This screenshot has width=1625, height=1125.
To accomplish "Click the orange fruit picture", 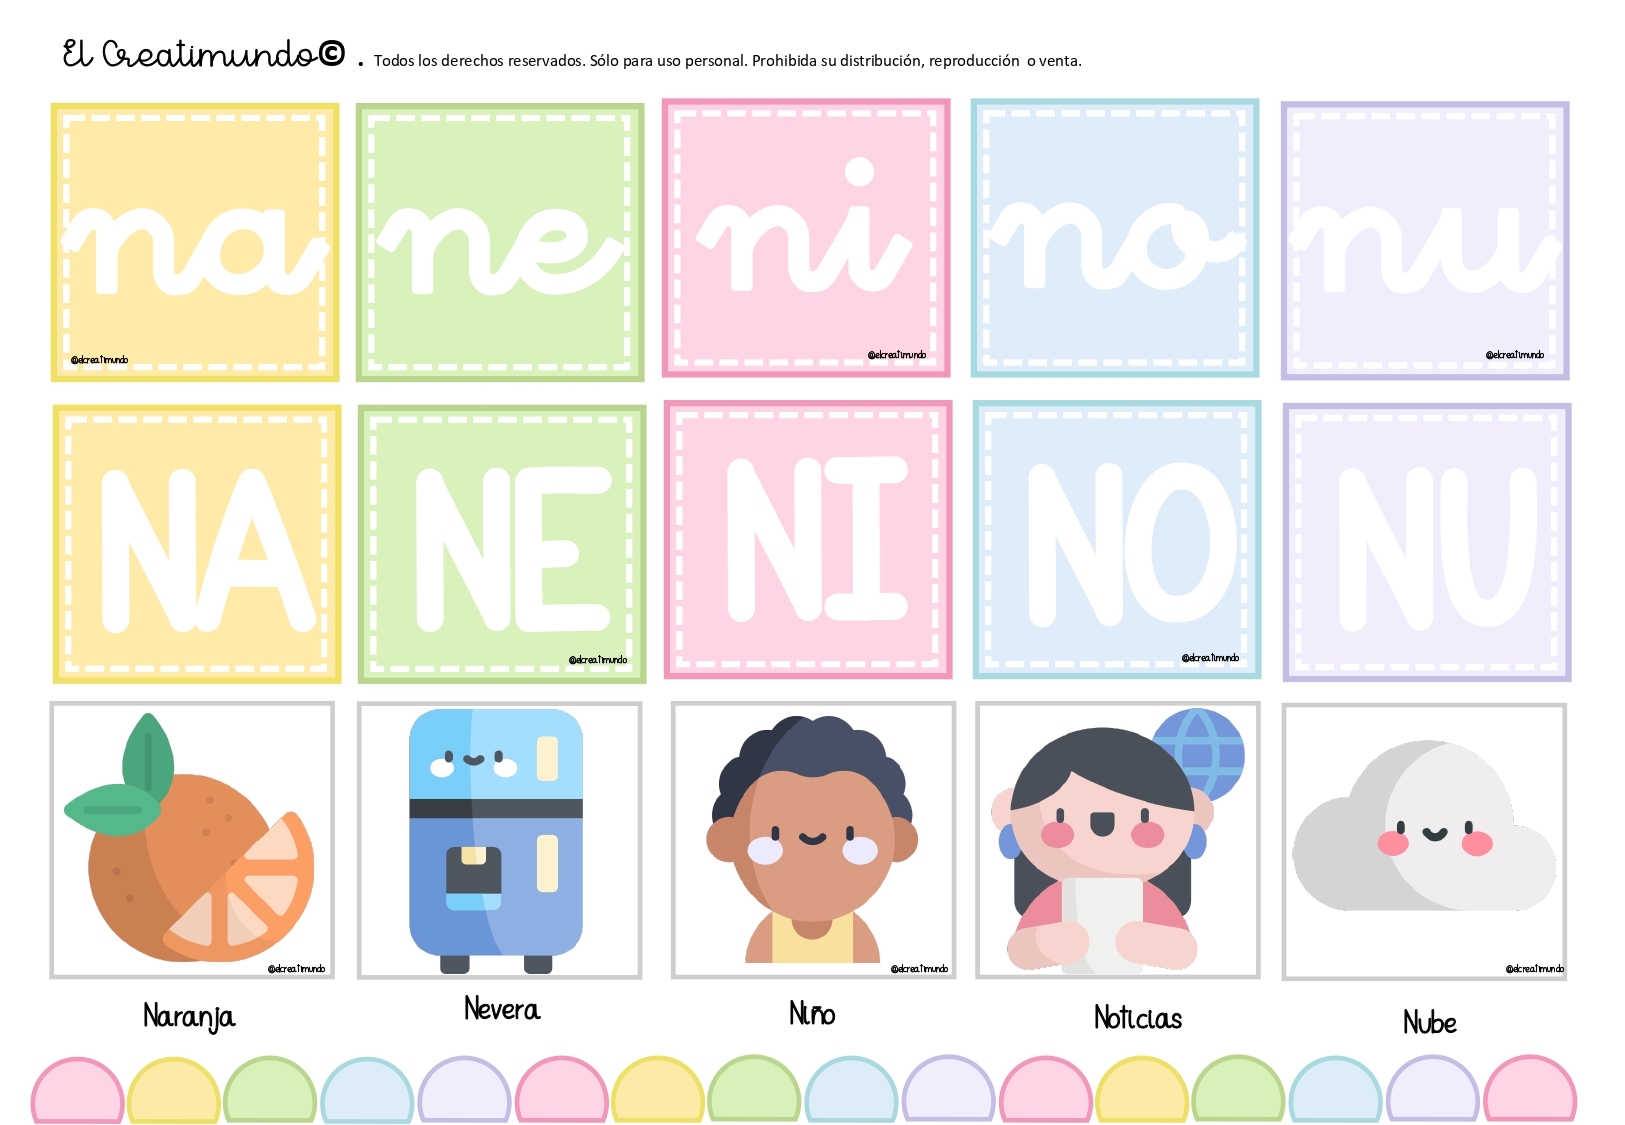I will (192, 840).
